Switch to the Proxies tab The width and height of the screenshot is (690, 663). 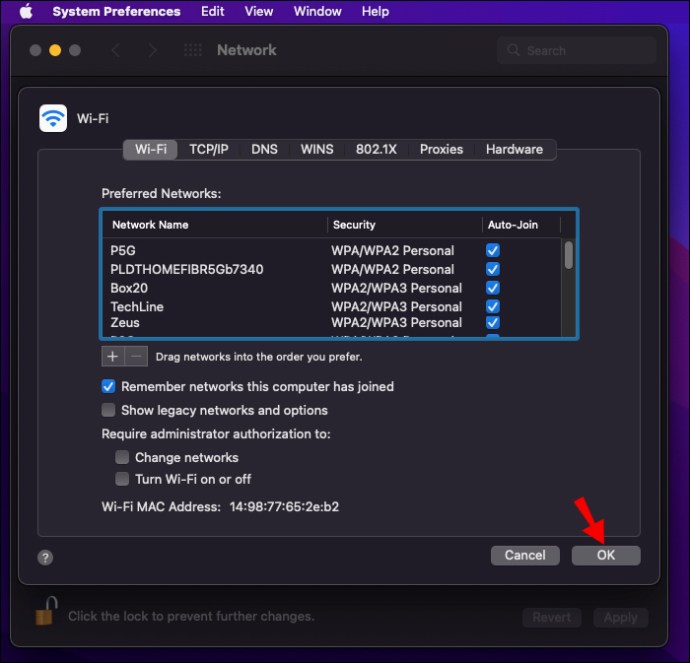(441, 150)
